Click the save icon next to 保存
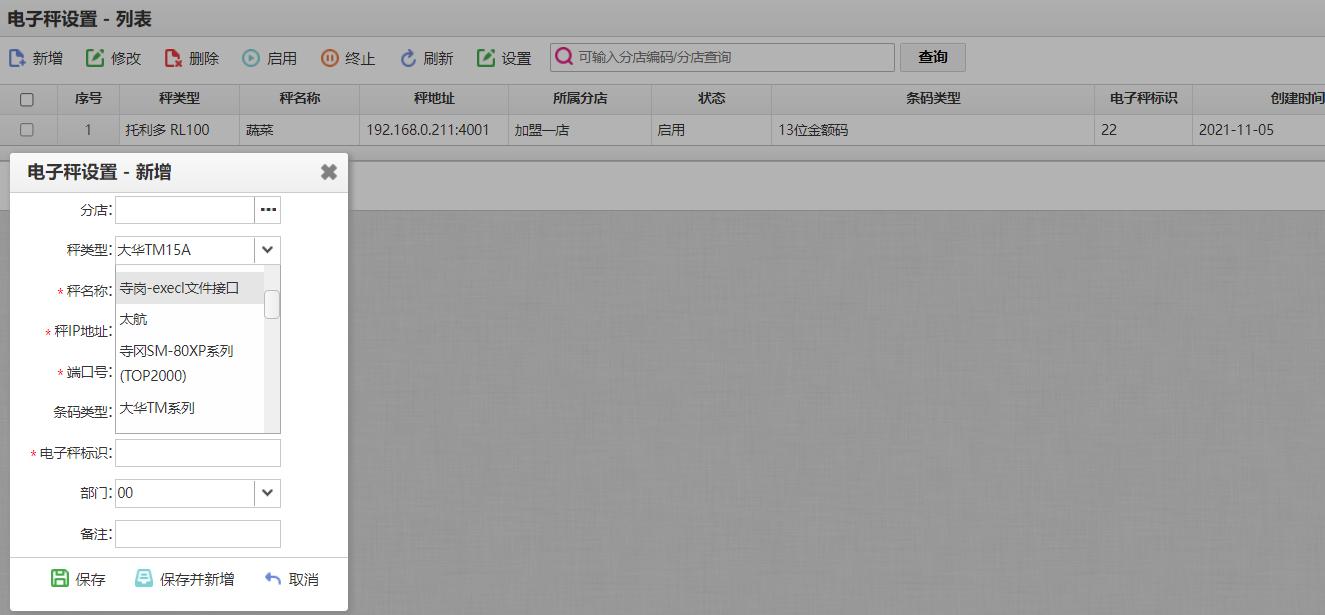Viewport: 1325px width, 615px height. coord(60,578)
